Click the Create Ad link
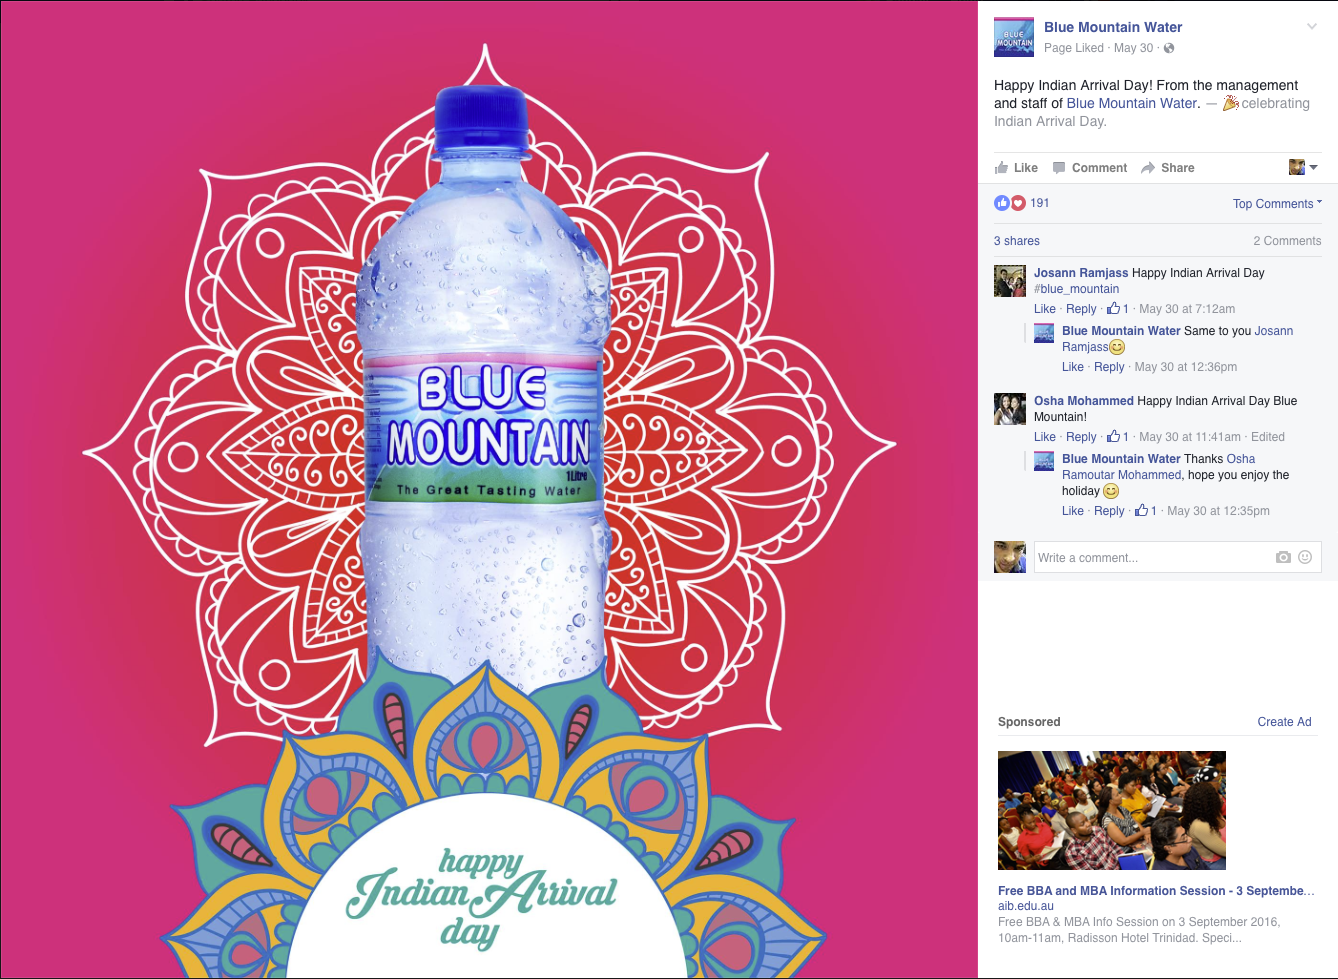1338x979 pixels. click(x=1284, y=722)
